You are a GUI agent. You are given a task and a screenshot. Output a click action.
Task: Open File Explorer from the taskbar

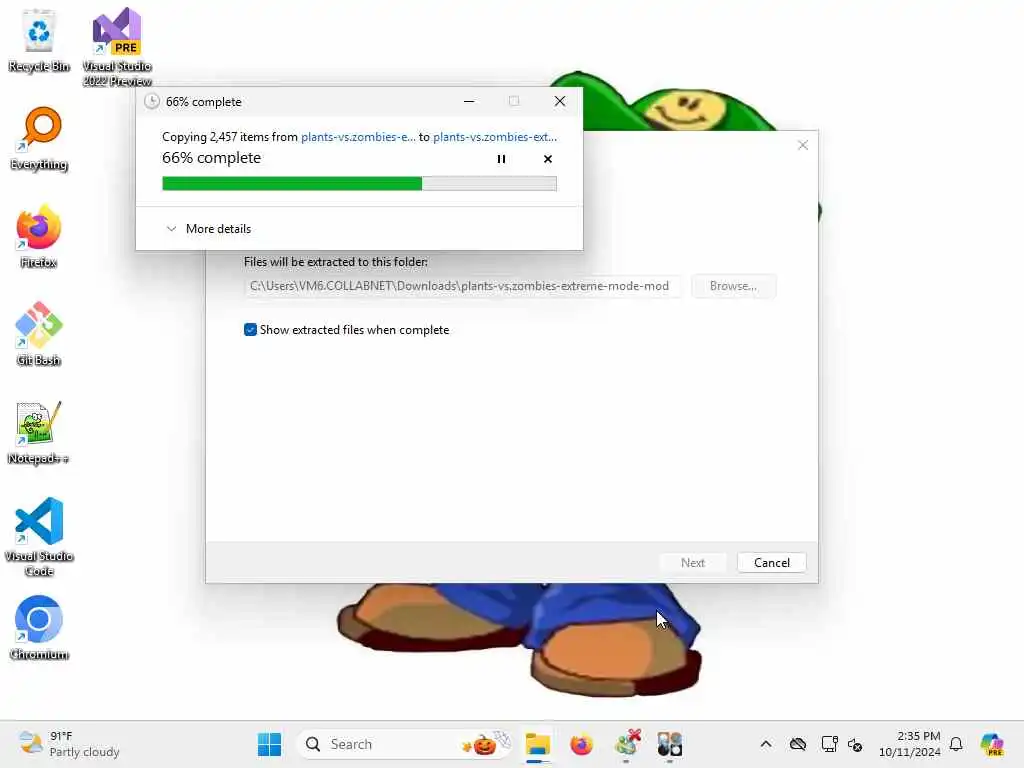(x=538, y=744)
